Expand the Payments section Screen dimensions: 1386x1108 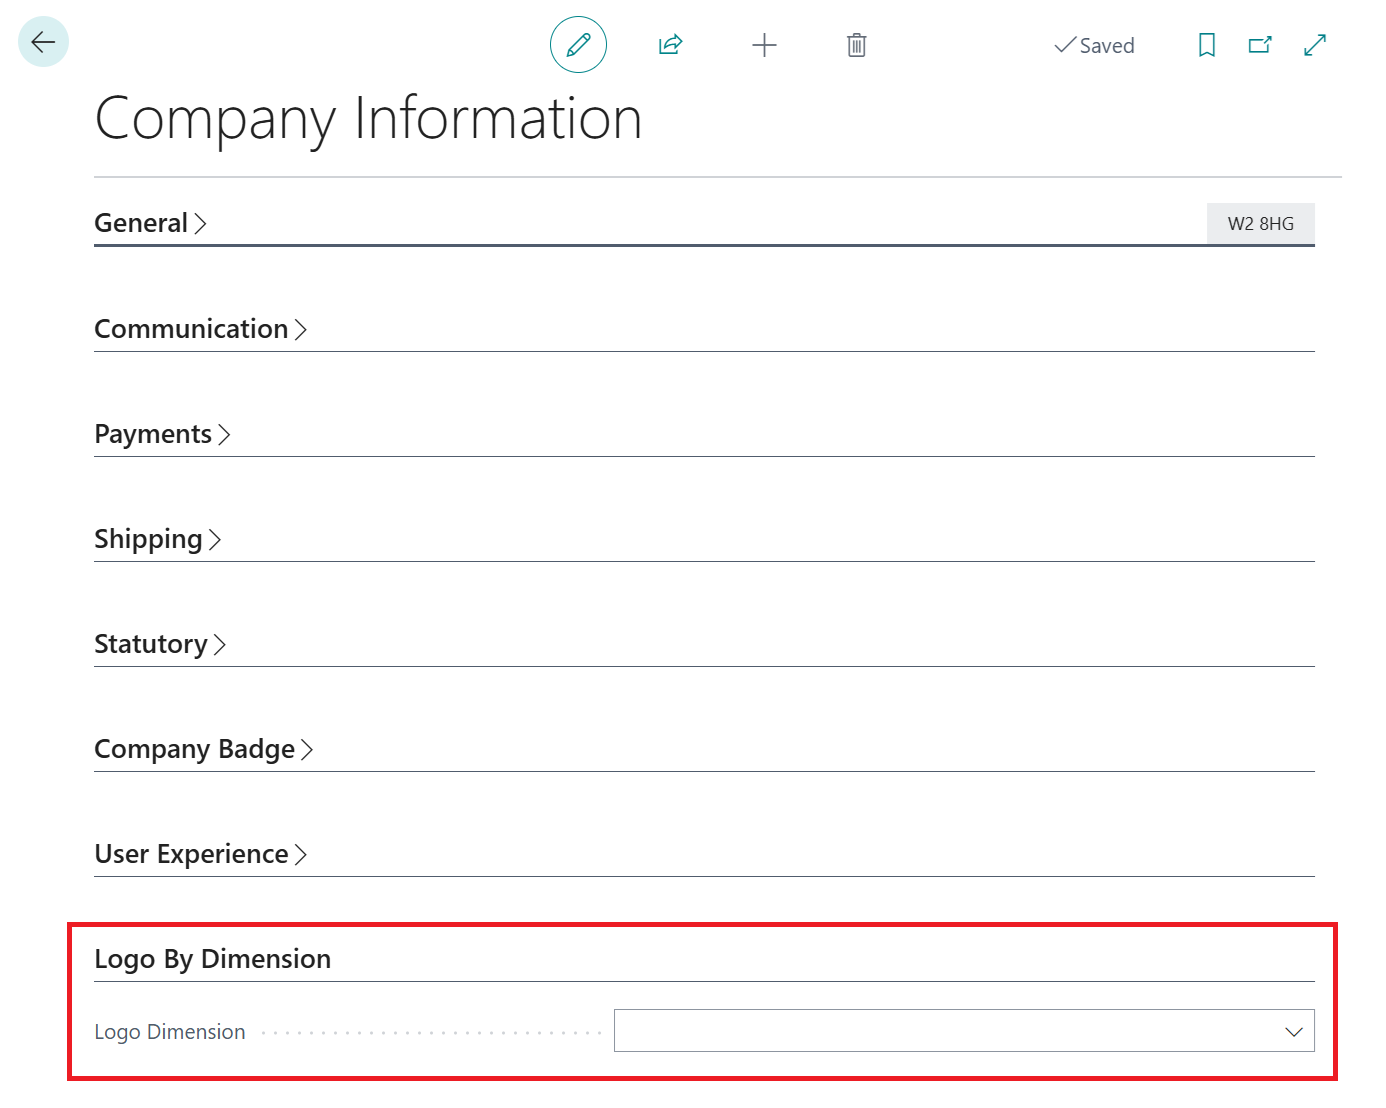(162, 434)
